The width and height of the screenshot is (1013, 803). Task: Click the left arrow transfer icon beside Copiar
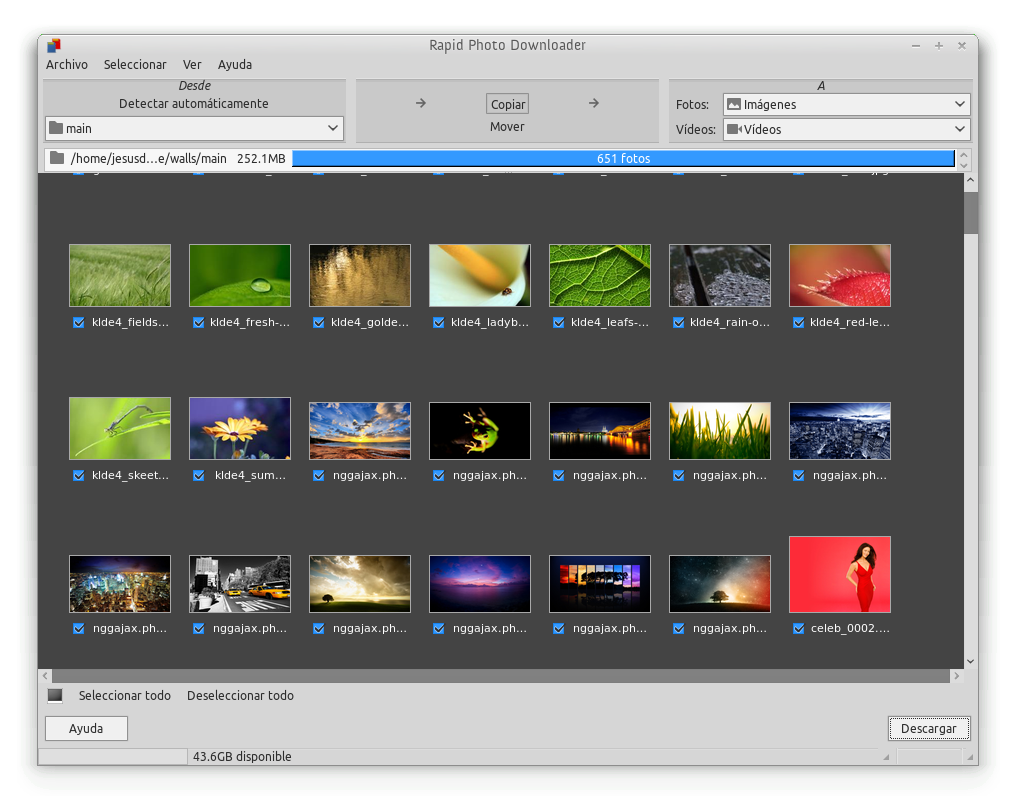coord(420,103)
